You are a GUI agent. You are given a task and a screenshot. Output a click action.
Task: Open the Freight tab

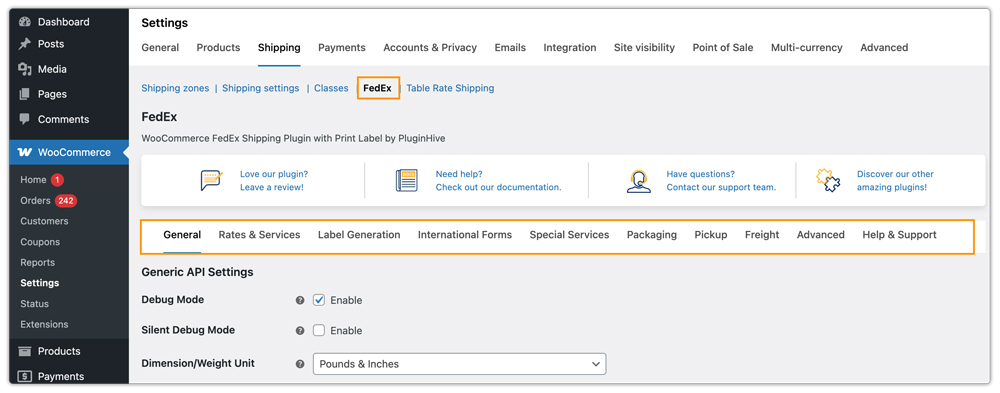tap(762, 235)
